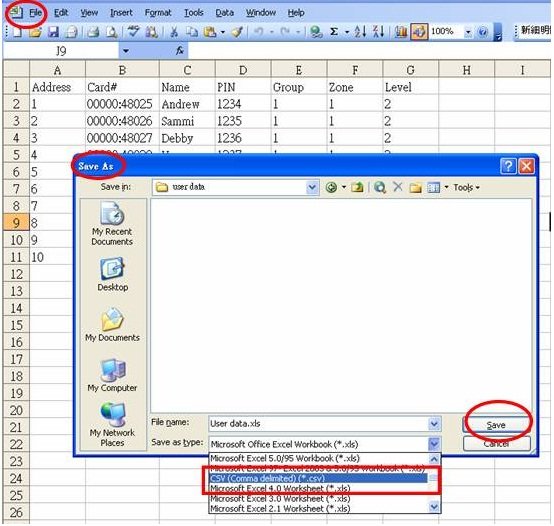Select My Network Places in places bar
The height and width of the screenshot is (526, 554).
pyautogui.click(x=112, y=425)
